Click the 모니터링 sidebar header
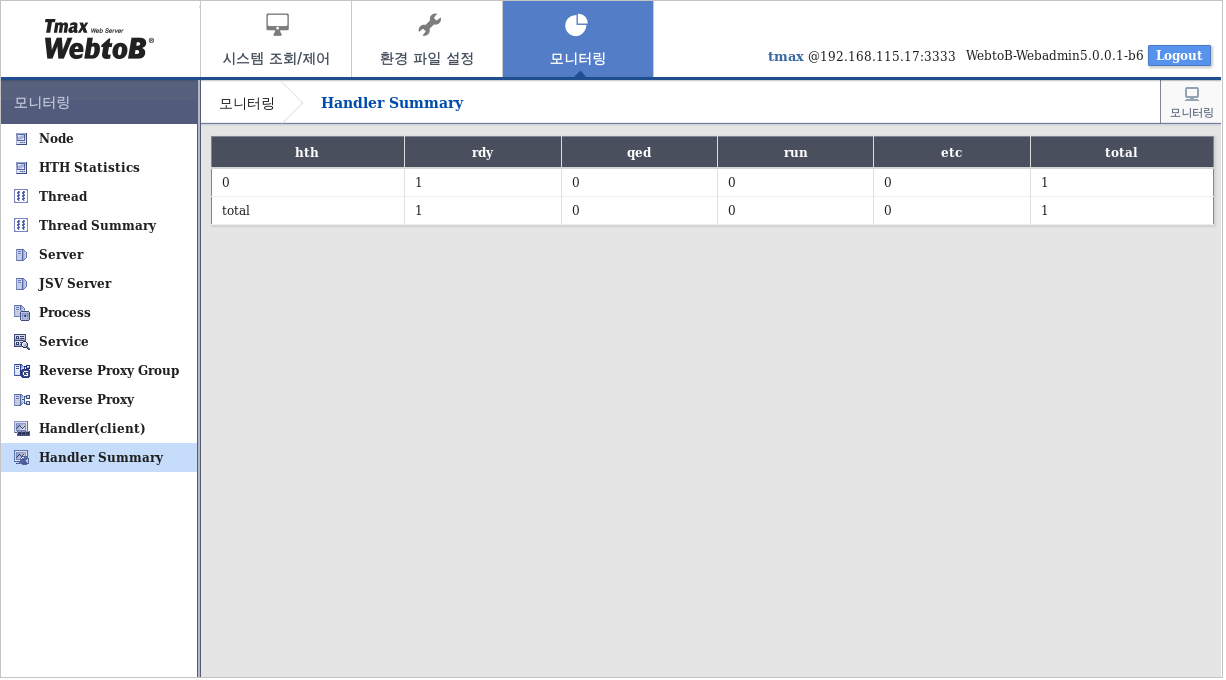This screenshot has width=1226, height=680. coord(99,102)
